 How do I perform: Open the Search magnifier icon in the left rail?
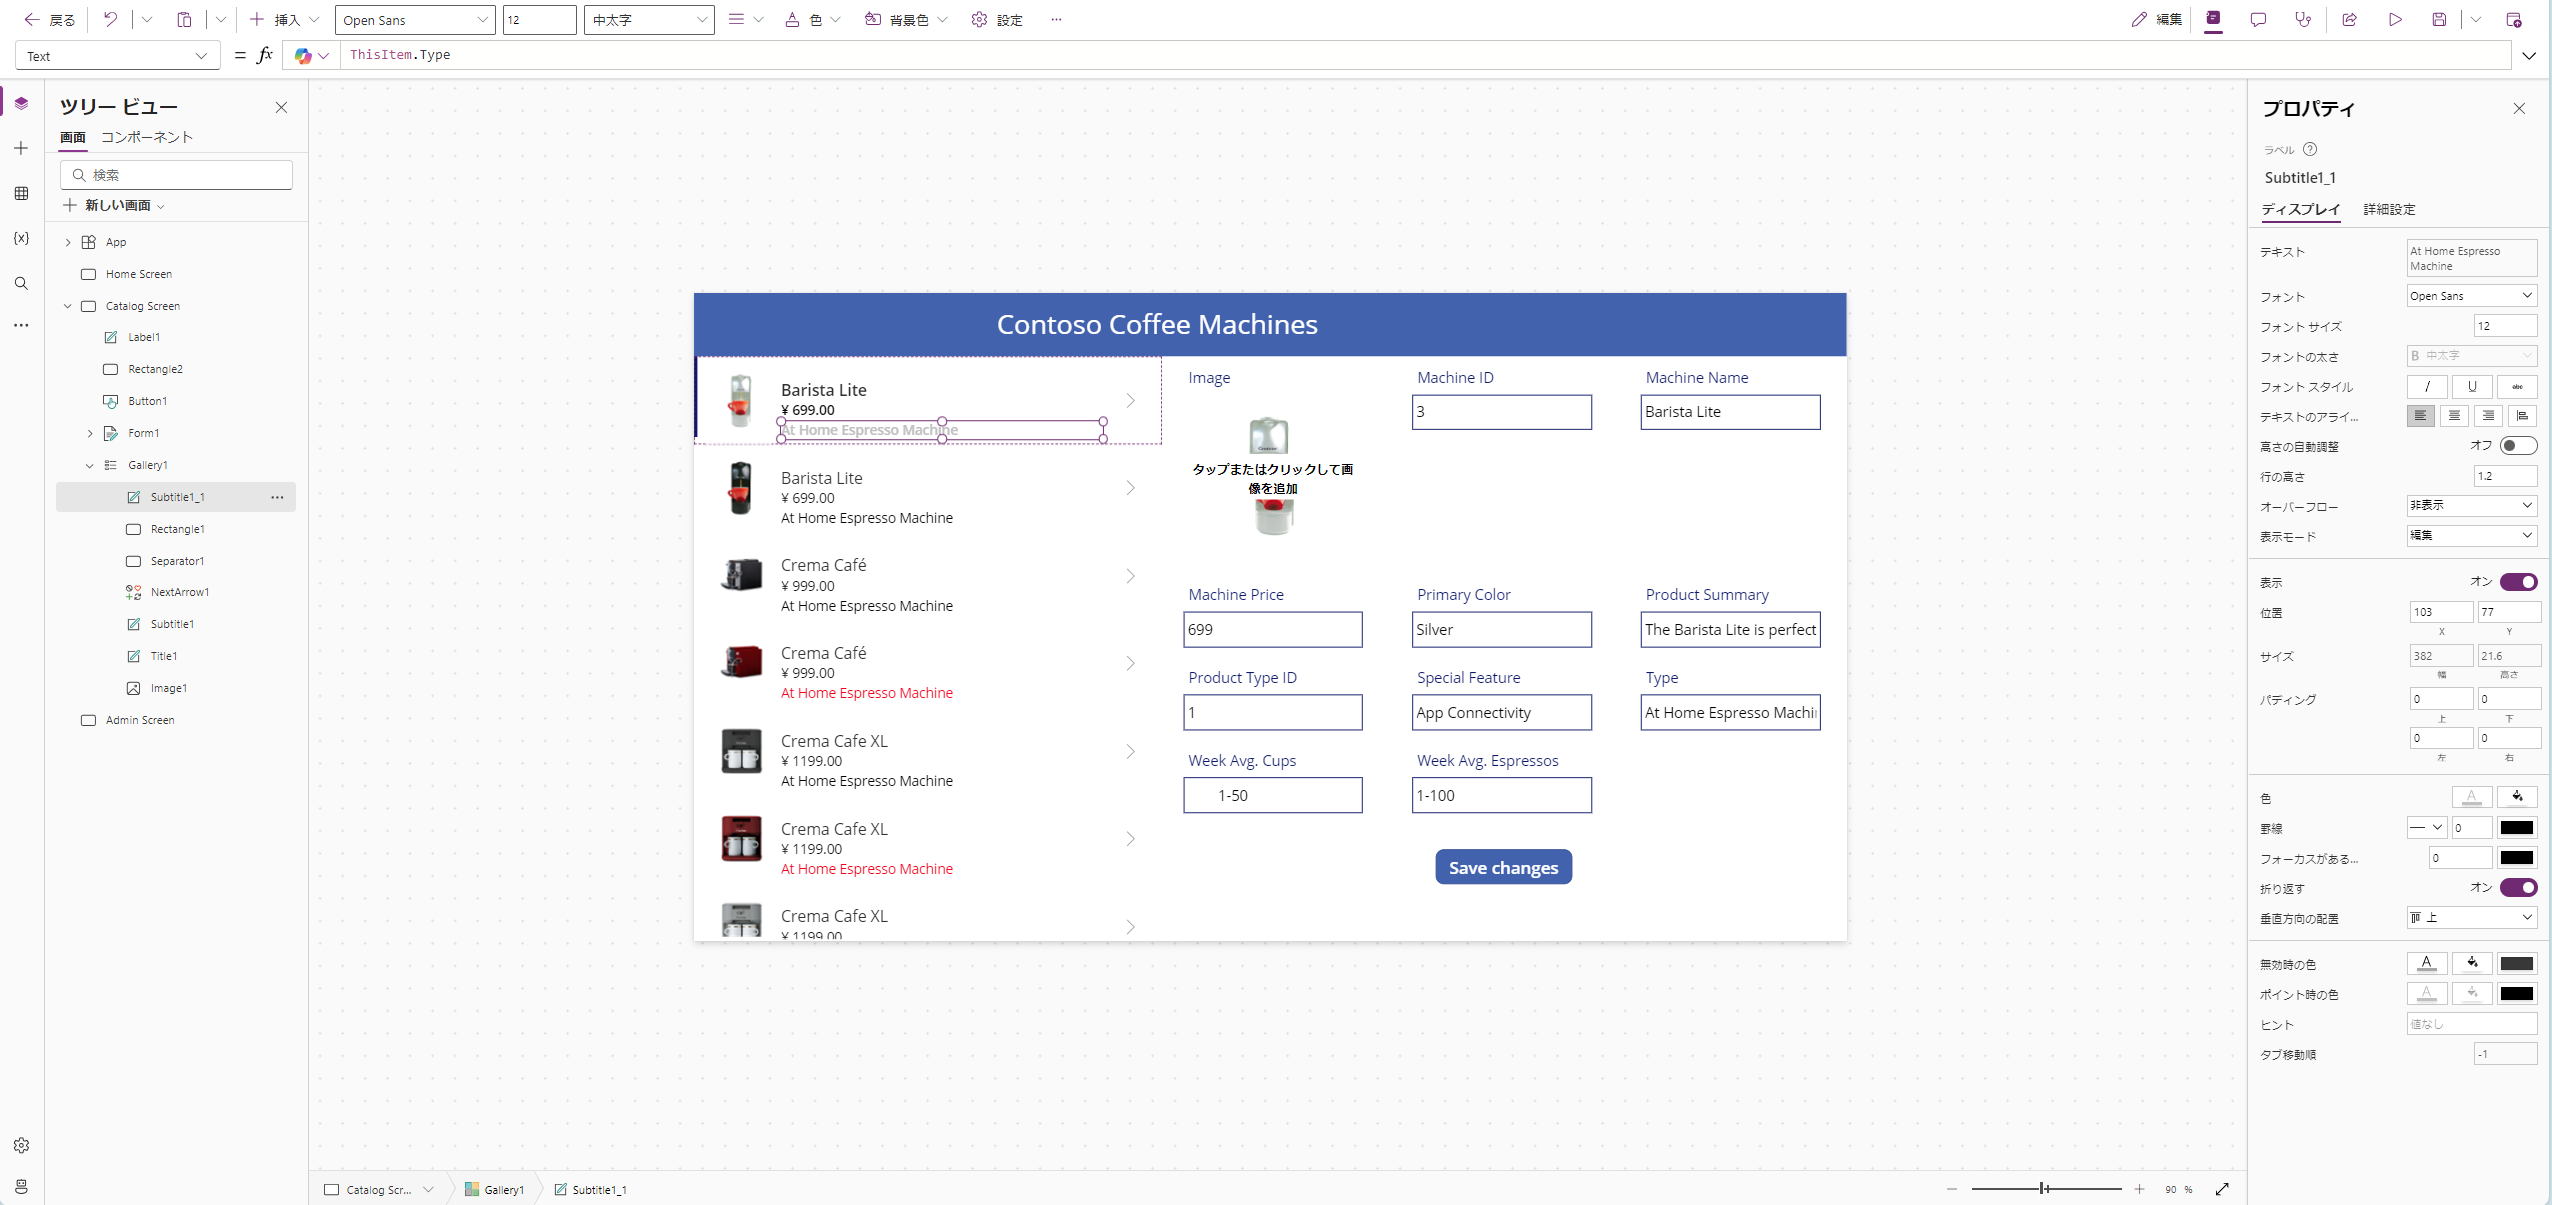[21, 283]
